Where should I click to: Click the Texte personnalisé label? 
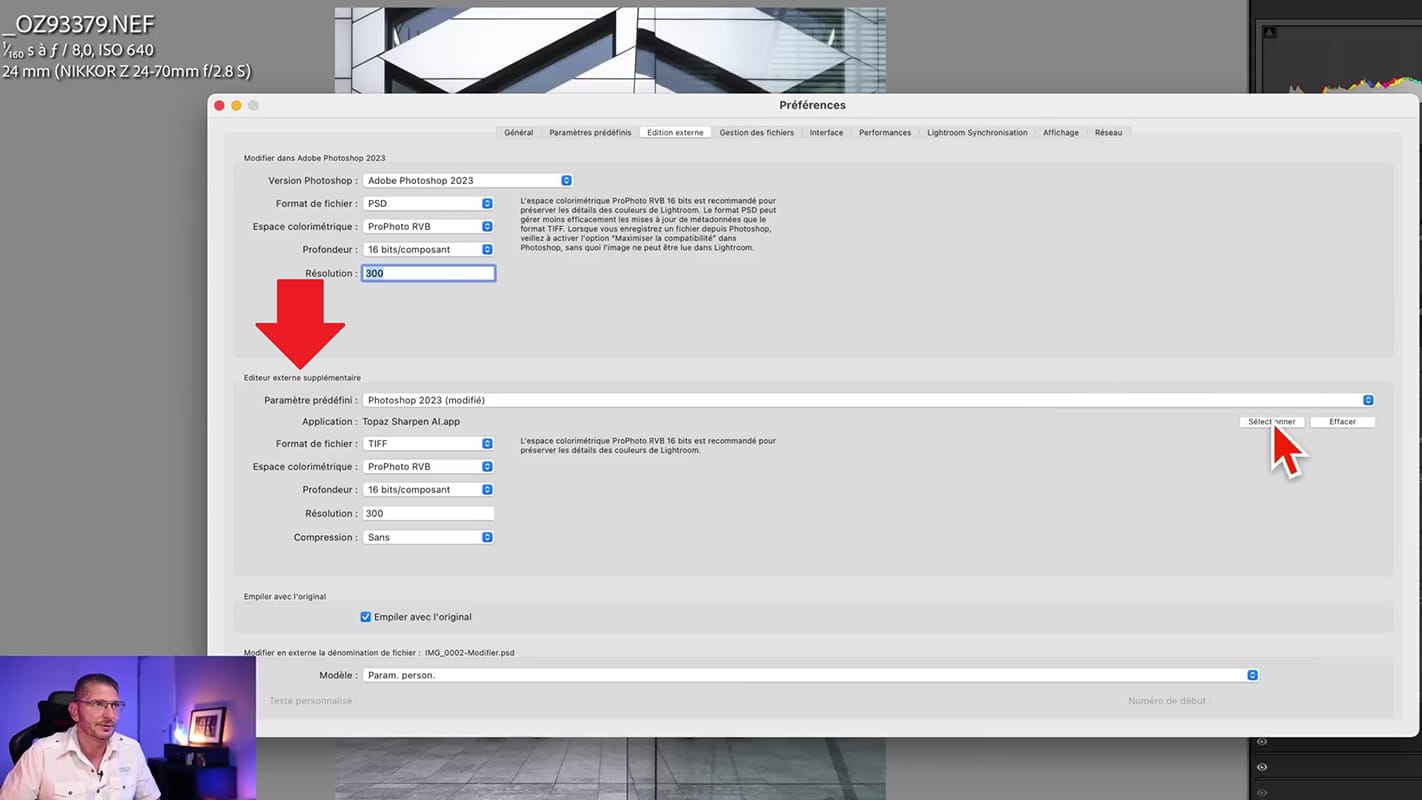312,701
